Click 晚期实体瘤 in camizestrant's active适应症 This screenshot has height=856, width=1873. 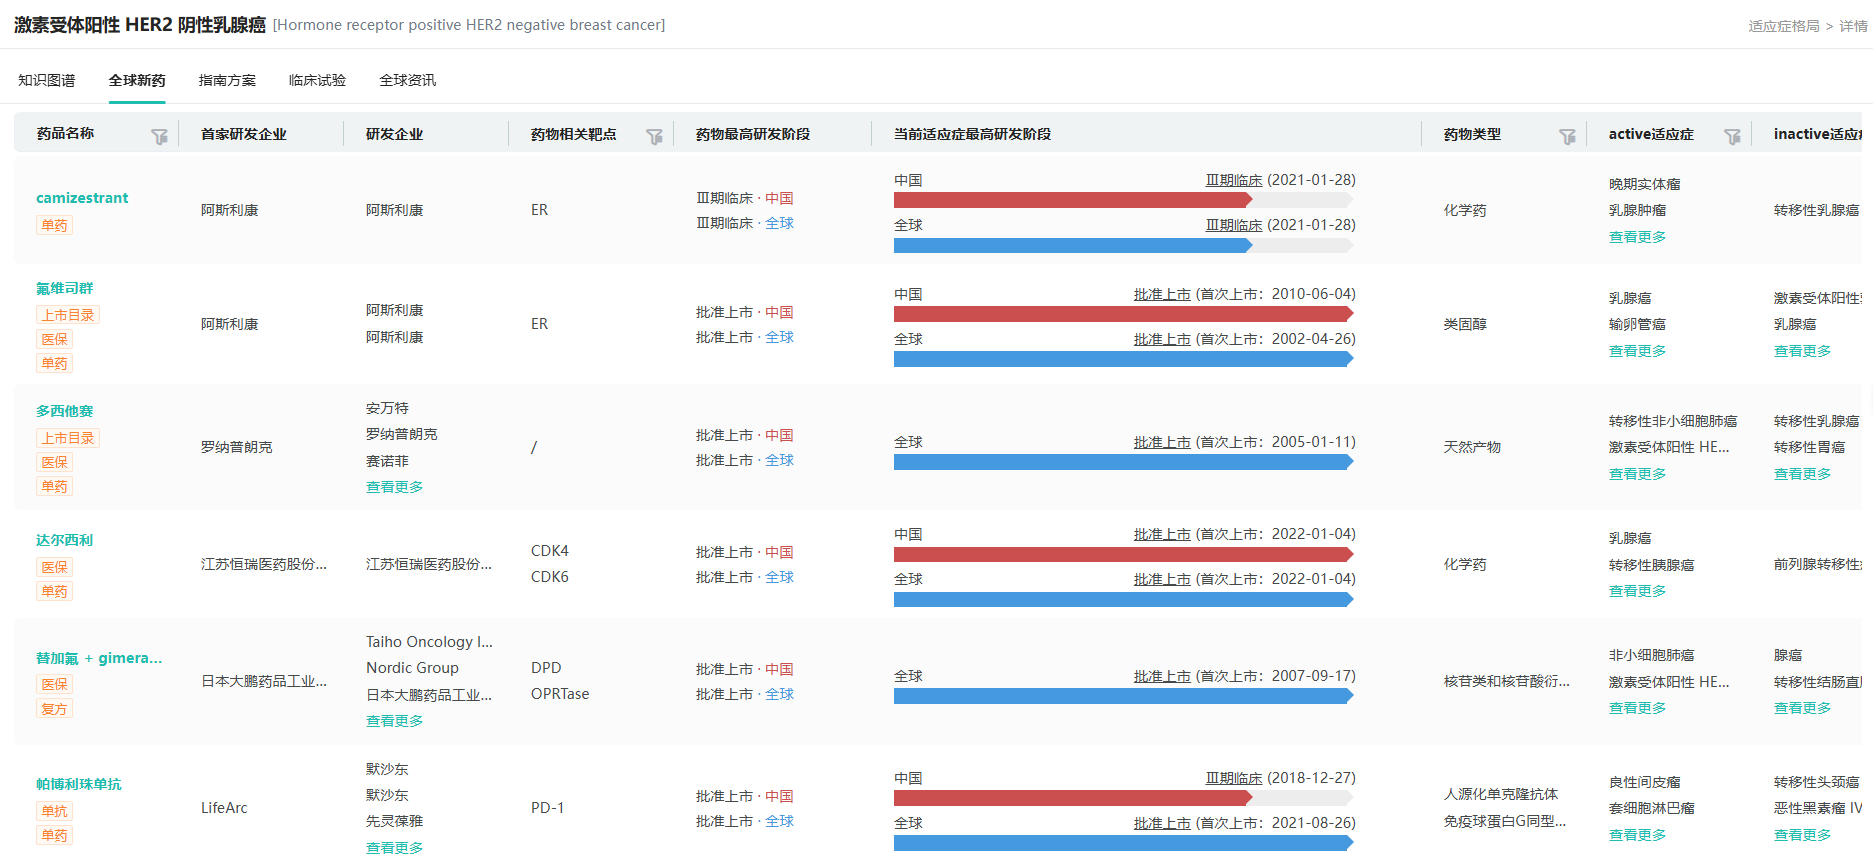[x=1645, y=184]
